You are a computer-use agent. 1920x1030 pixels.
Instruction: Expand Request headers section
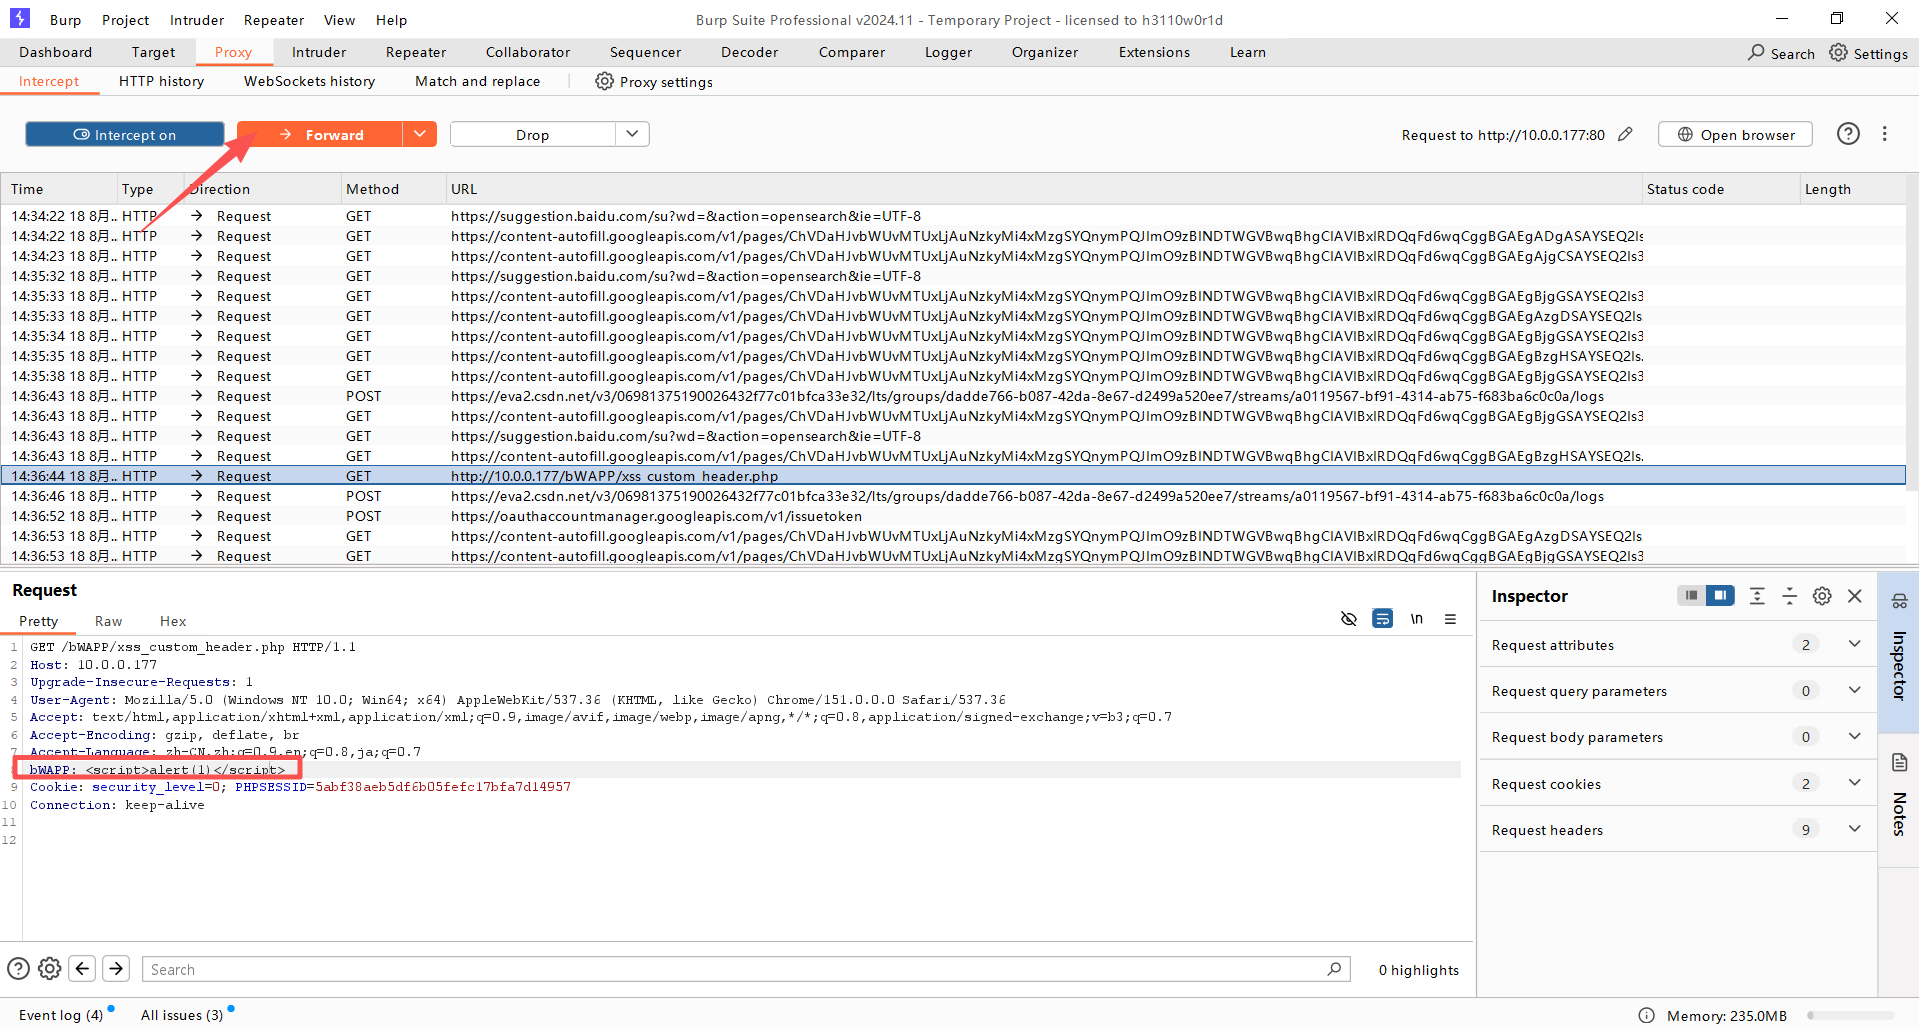[x=1854, y=829]
